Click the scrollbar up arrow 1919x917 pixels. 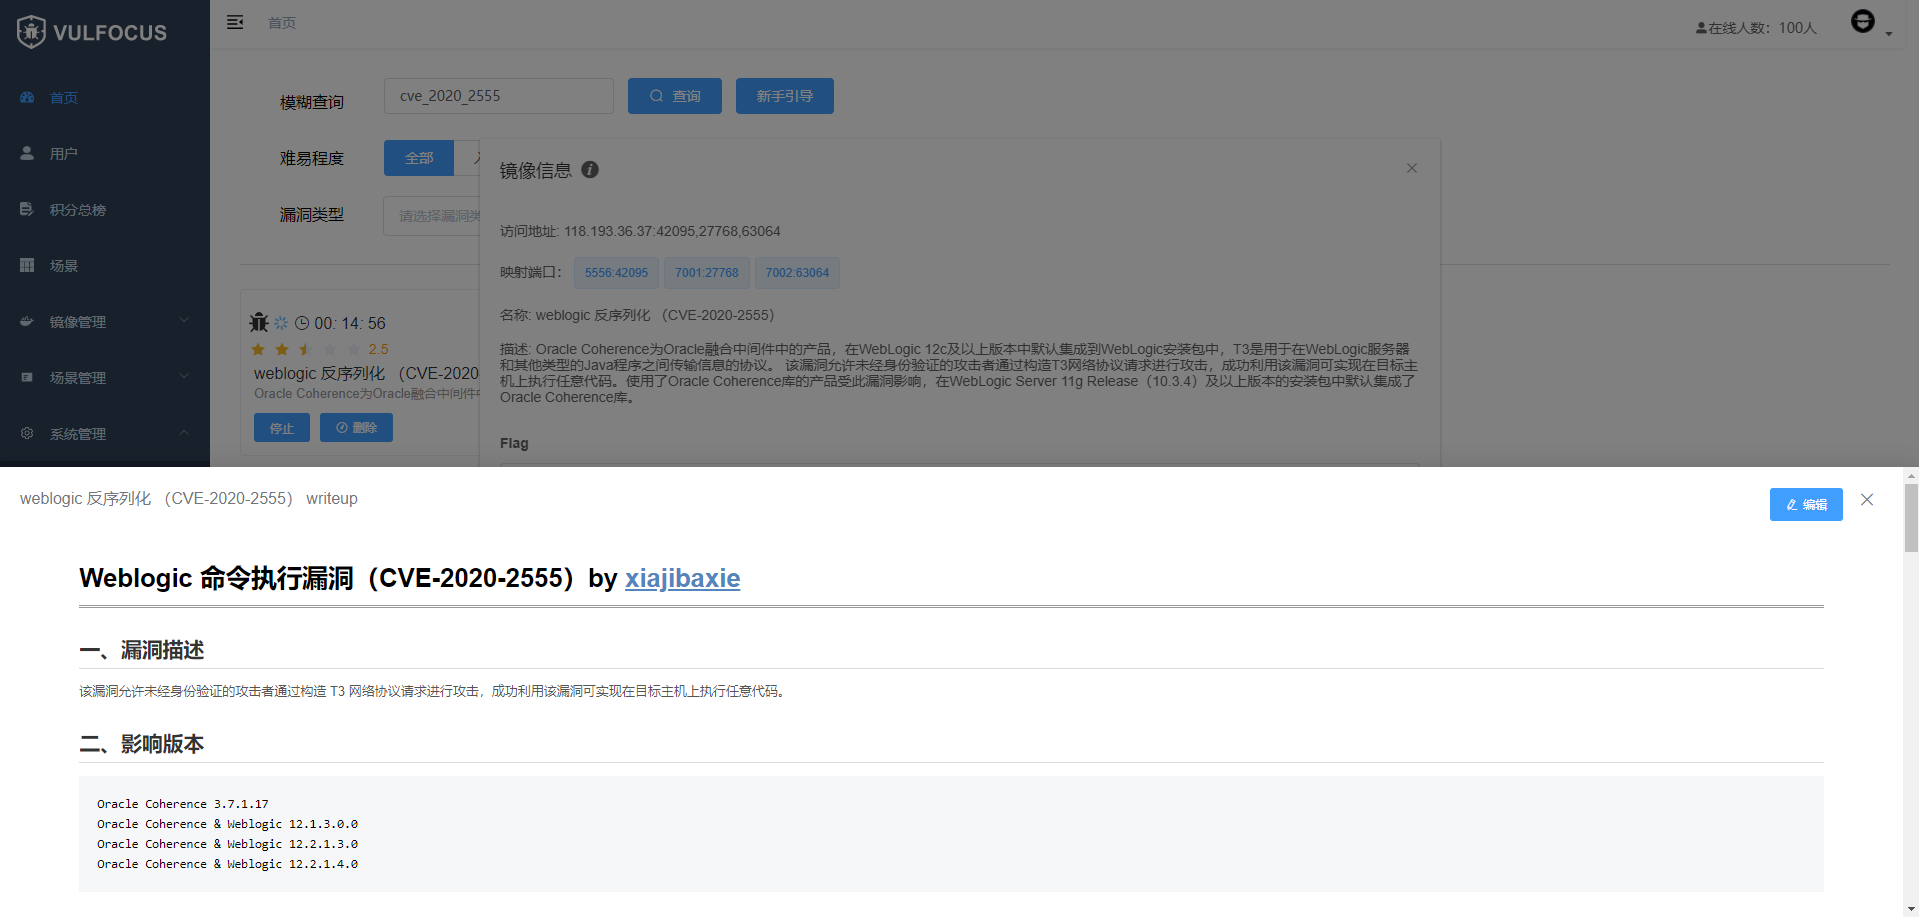1911,476
